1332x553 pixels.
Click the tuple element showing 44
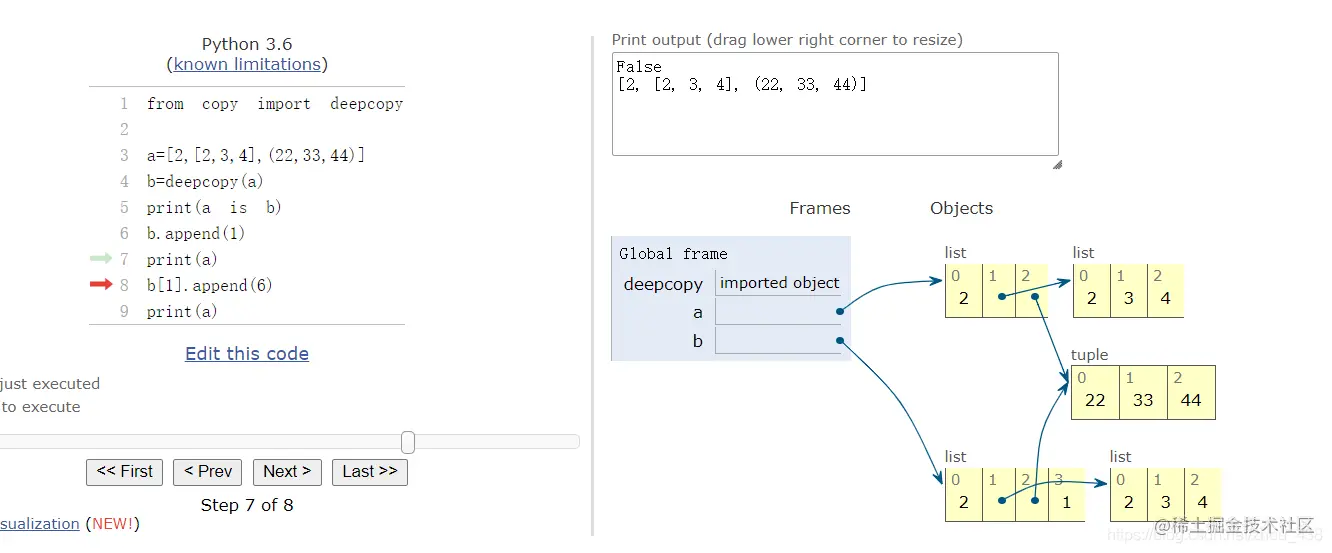tap(1191, 399)
